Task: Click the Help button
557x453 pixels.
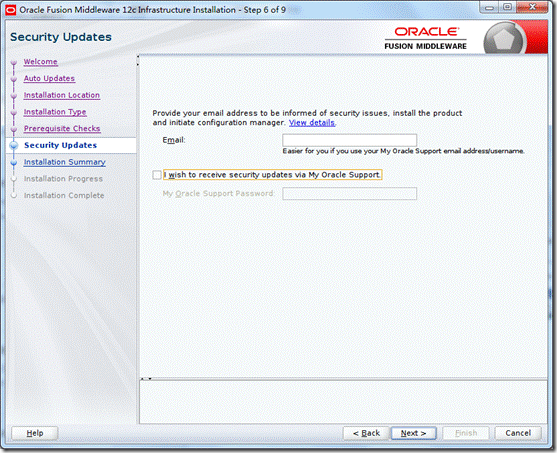Action: coord(35,433)
